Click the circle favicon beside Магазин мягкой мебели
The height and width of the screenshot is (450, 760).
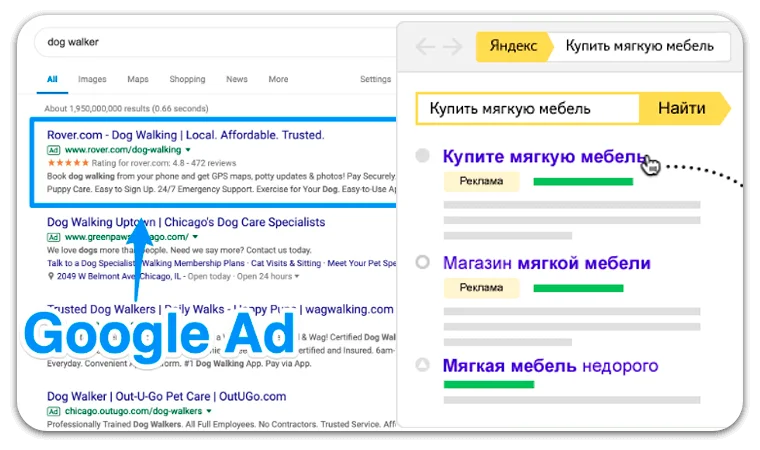pos(423,262)
